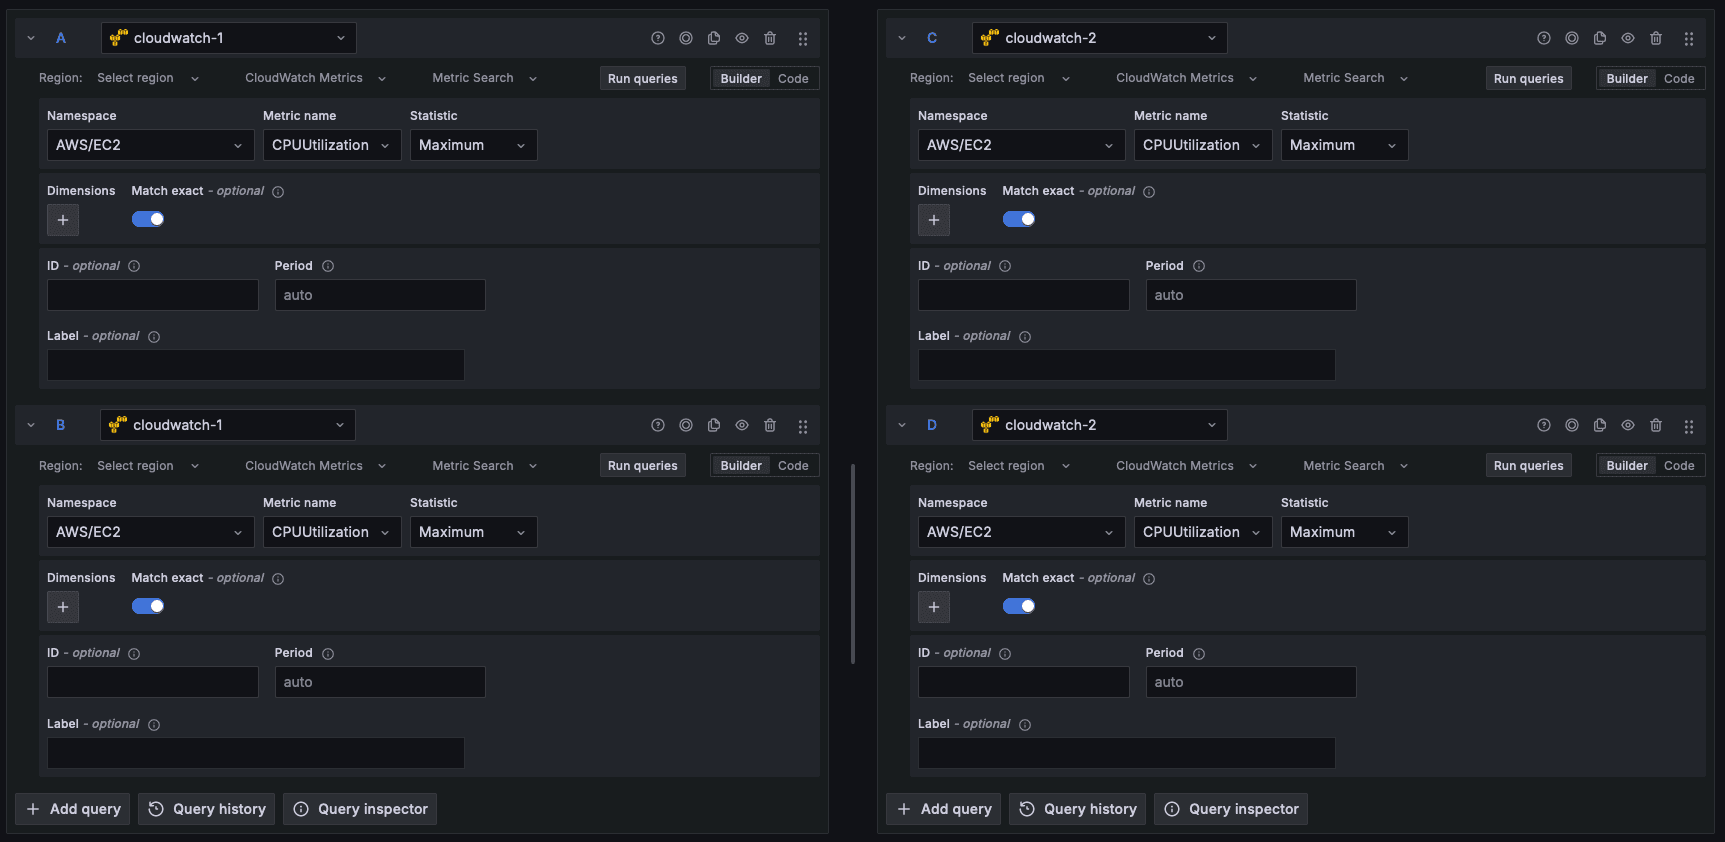Create recorded query from query D
The image size is (1725, 842).
[x=1572, y=425]
